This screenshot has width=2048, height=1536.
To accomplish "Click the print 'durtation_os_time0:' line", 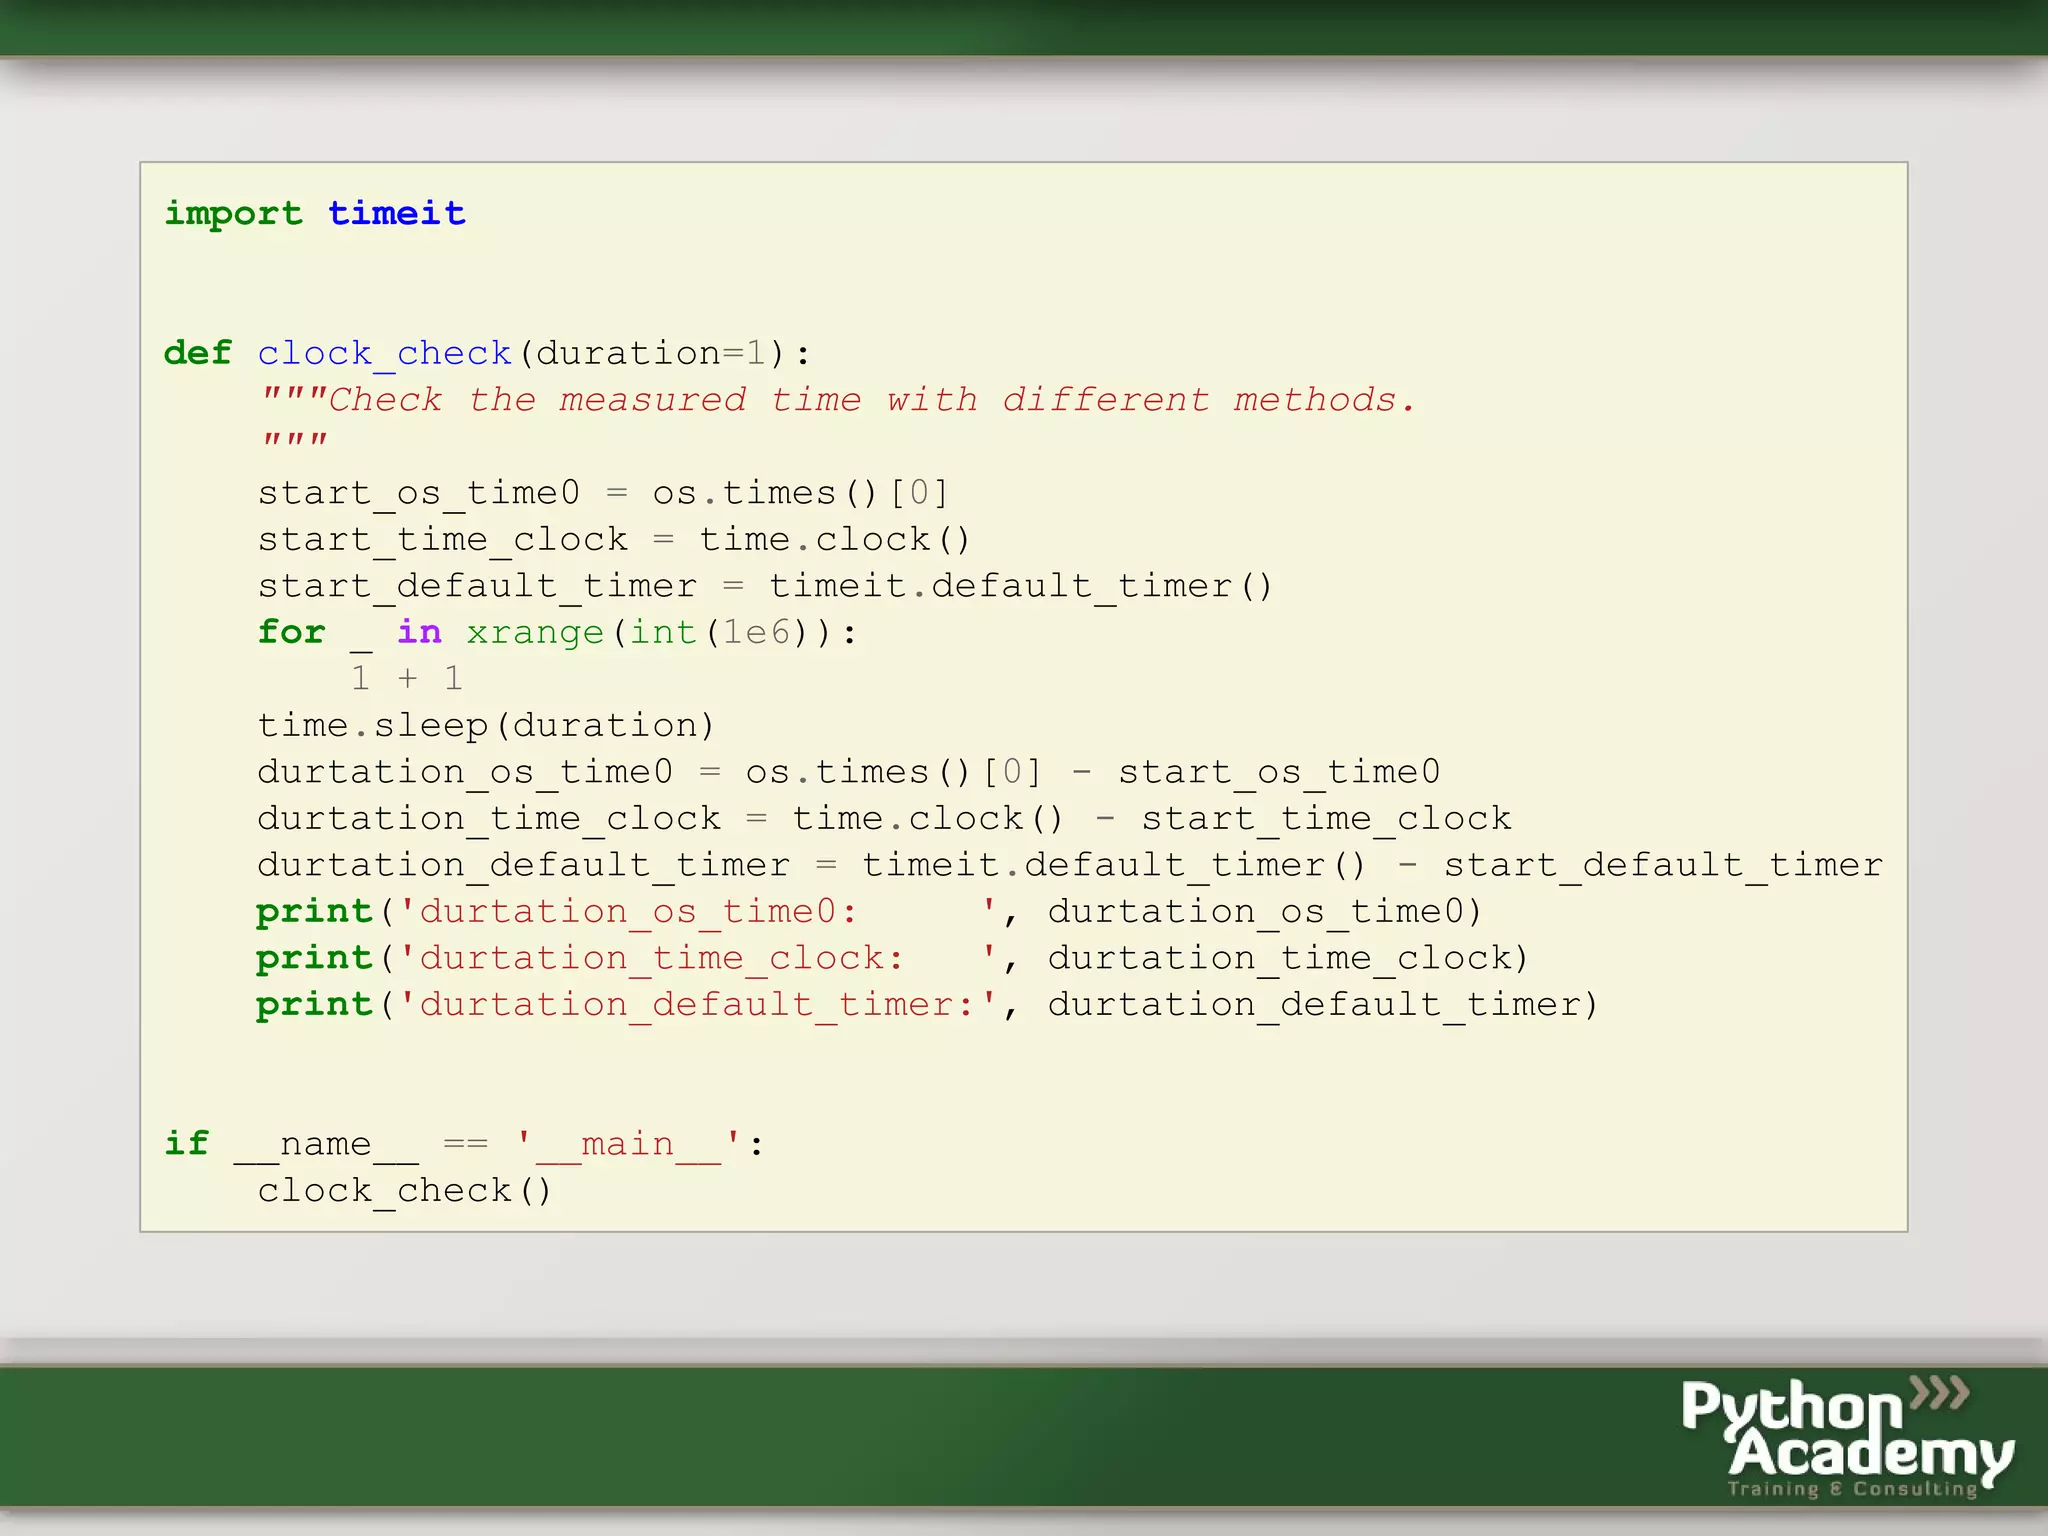I will pyautogui.click(x=869, y=911).
